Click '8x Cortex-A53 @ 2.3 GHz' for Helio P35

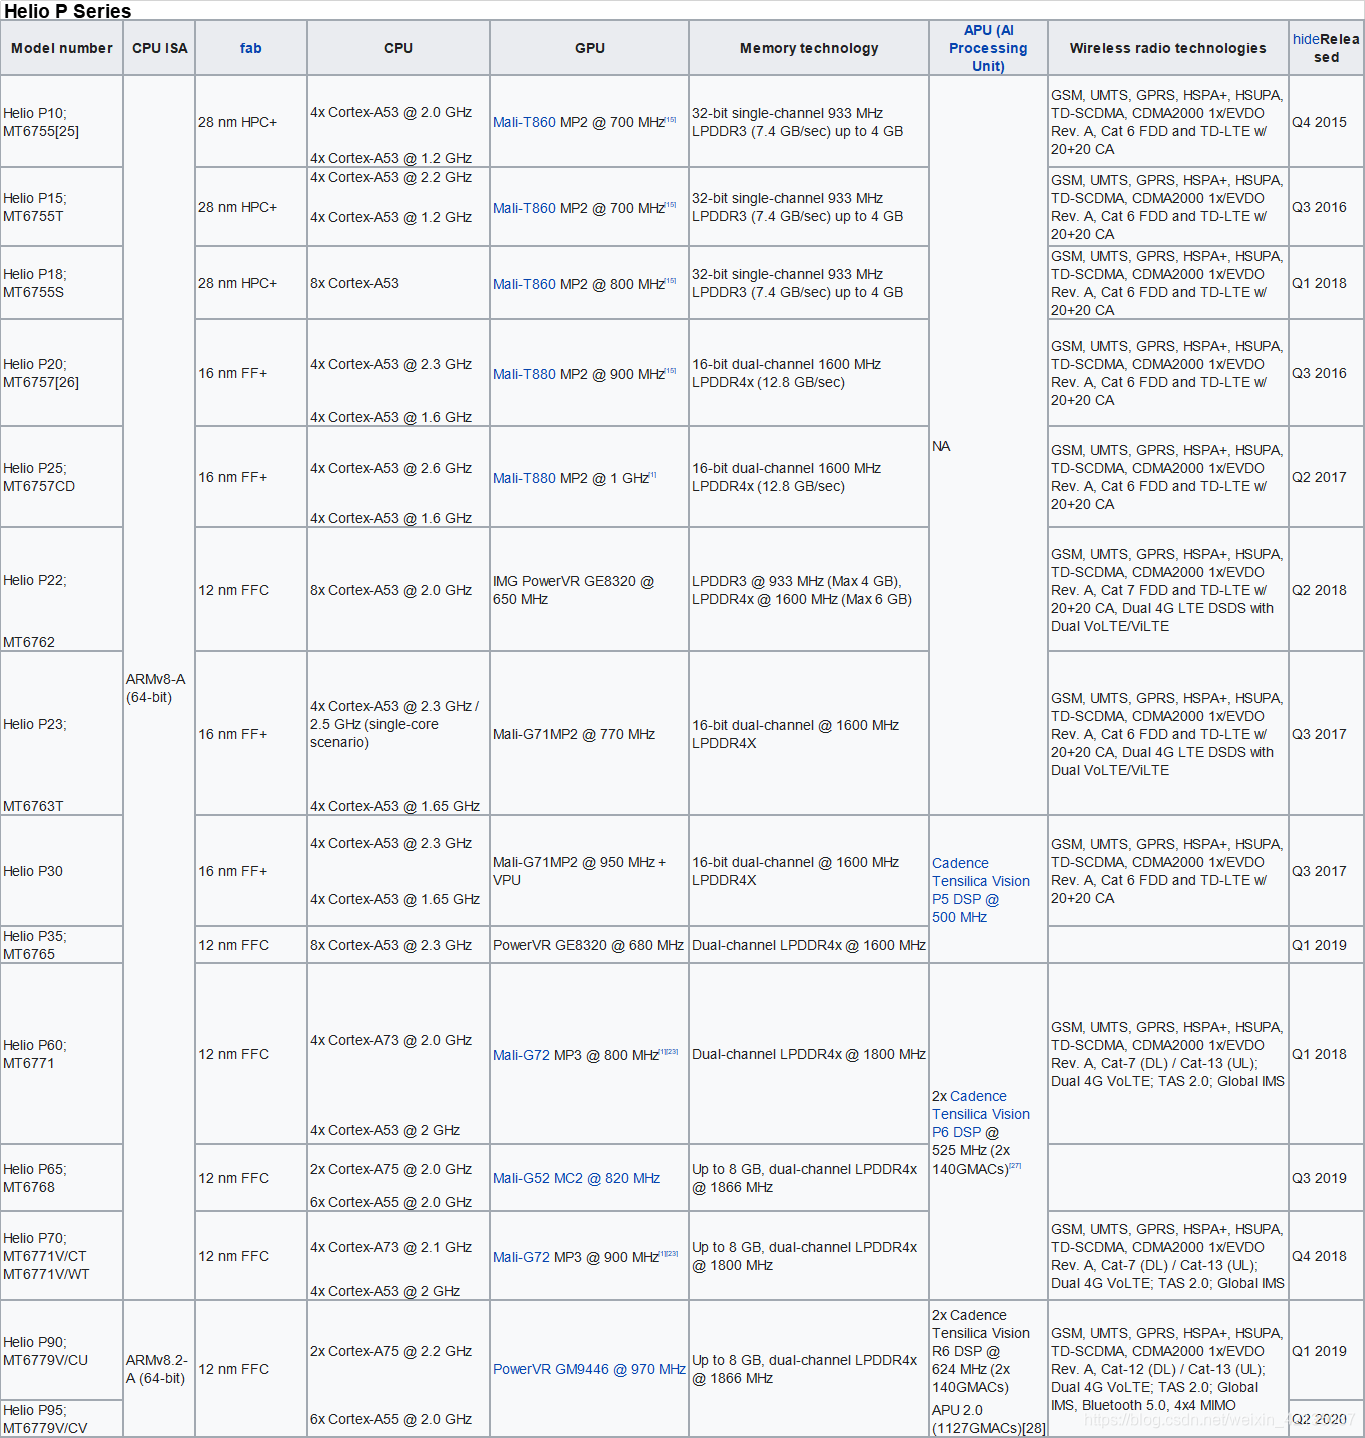click(398, 945)
